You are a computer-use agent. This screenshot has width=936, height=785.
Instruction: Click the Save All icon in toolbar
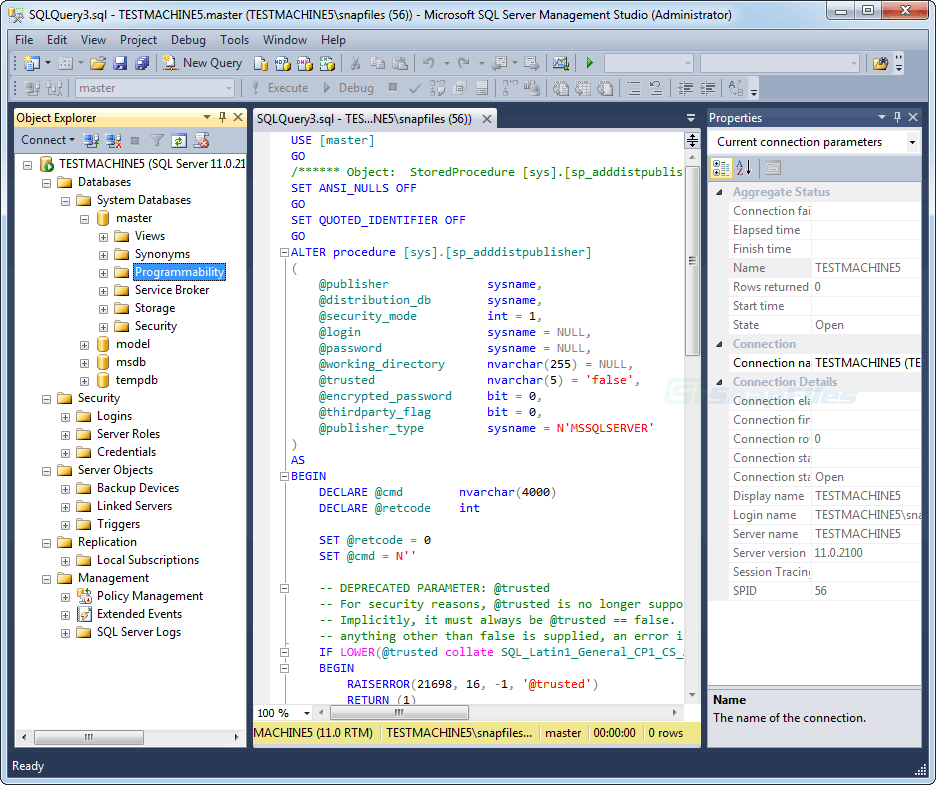point(142,63)
